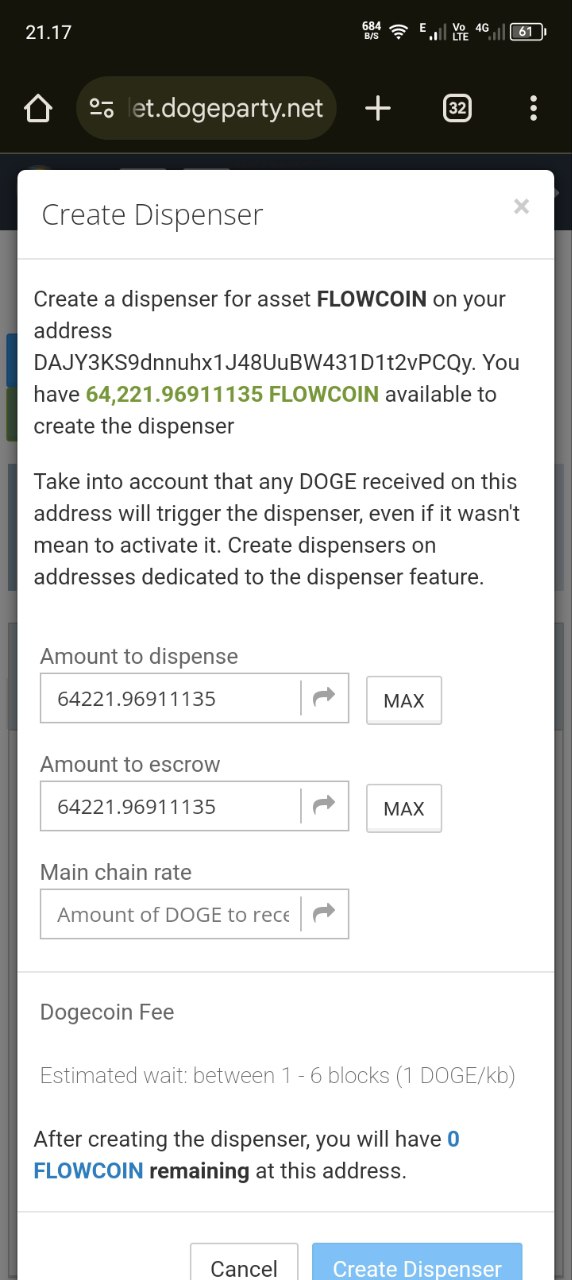The height and width of the screenshot is (1280, 572).
Task: Cancel the dispenser creation
Action: click(244, 1262)
